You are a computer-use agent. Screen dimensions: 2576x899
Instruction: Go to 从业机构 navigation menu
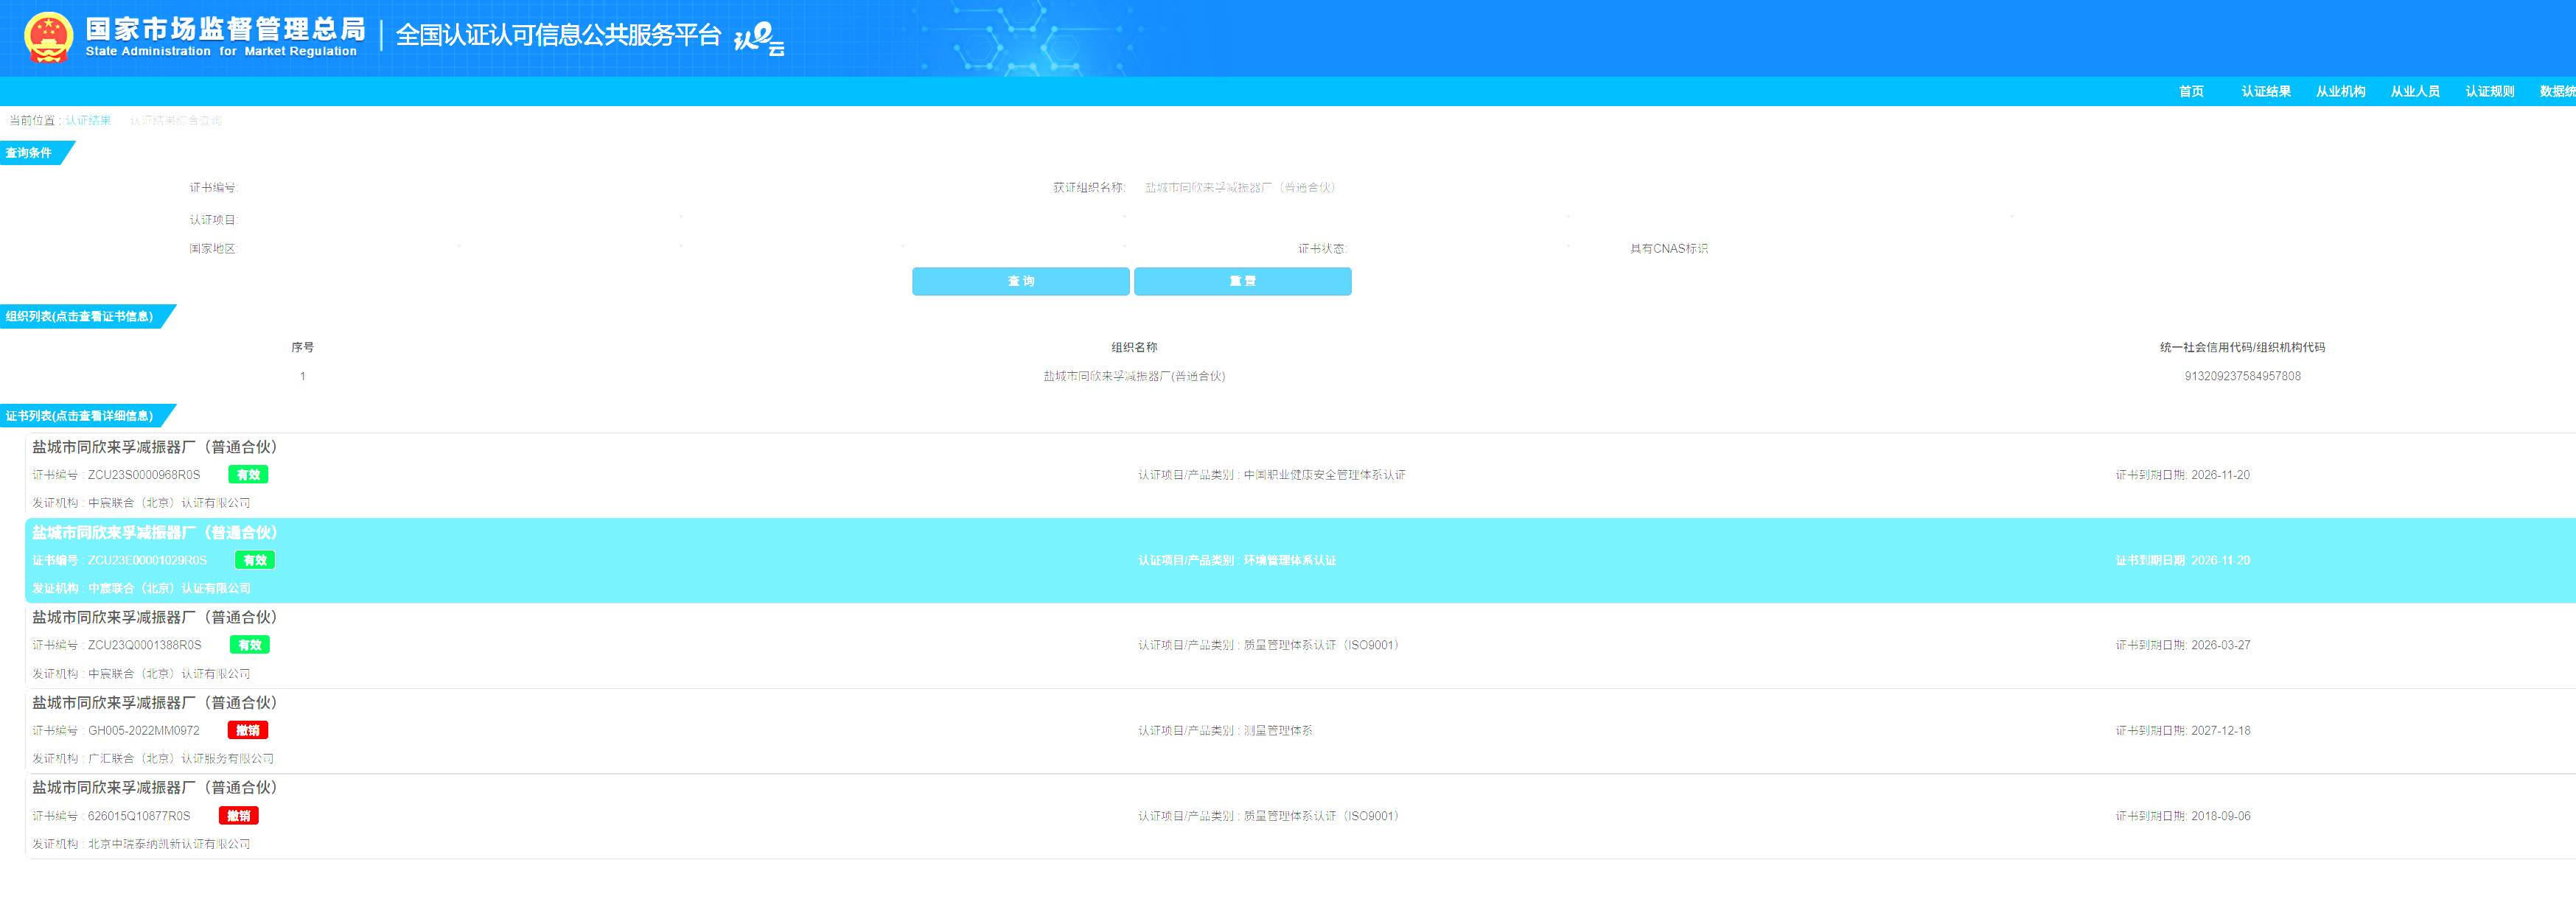point(2340,91)
